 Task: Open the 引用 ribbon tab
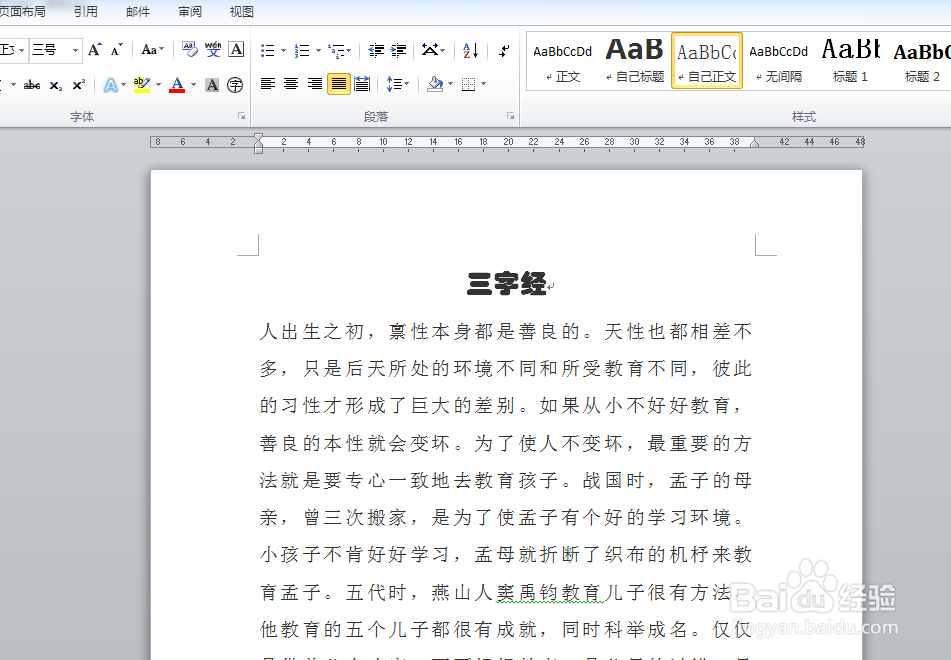click(86, 12)
